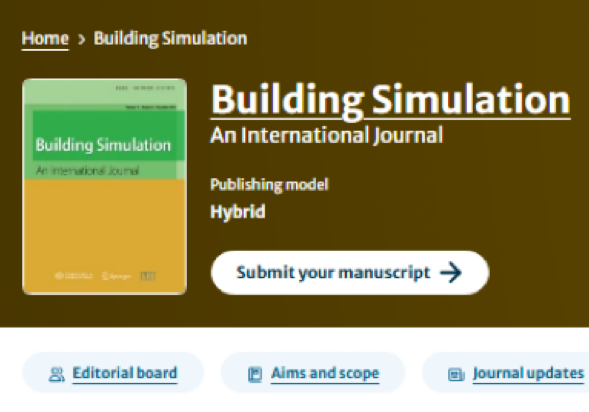Image resolution: width=589 pixels, height=412 pixels.
Task: Click the Submit your manuscript button
Action: [350, 273]
